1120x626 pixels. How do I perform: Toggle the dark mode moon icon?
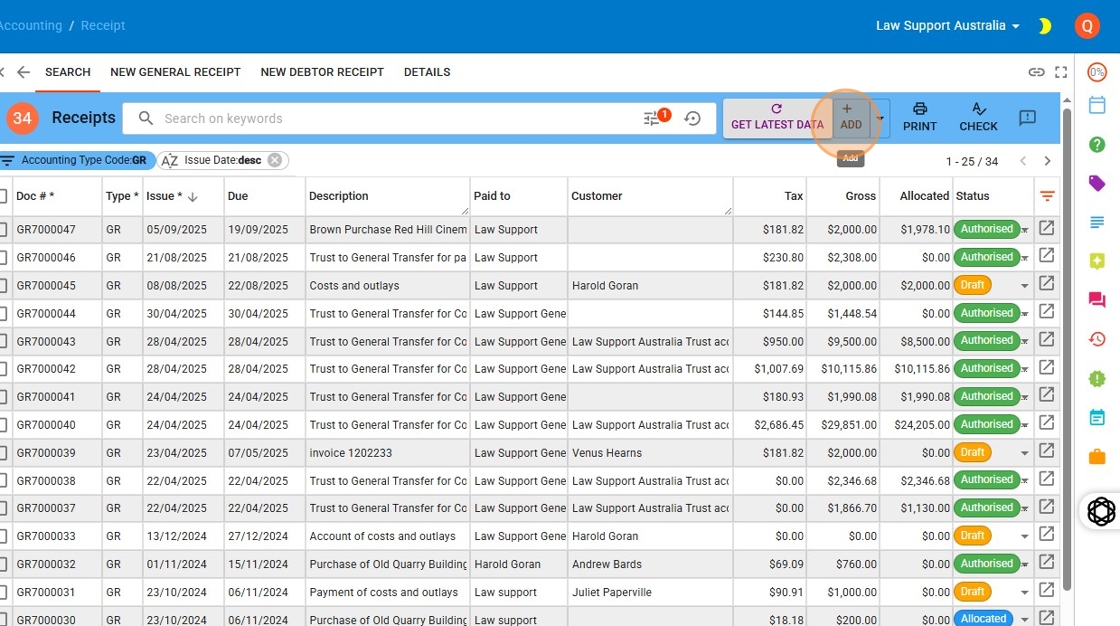(1045, 26)
